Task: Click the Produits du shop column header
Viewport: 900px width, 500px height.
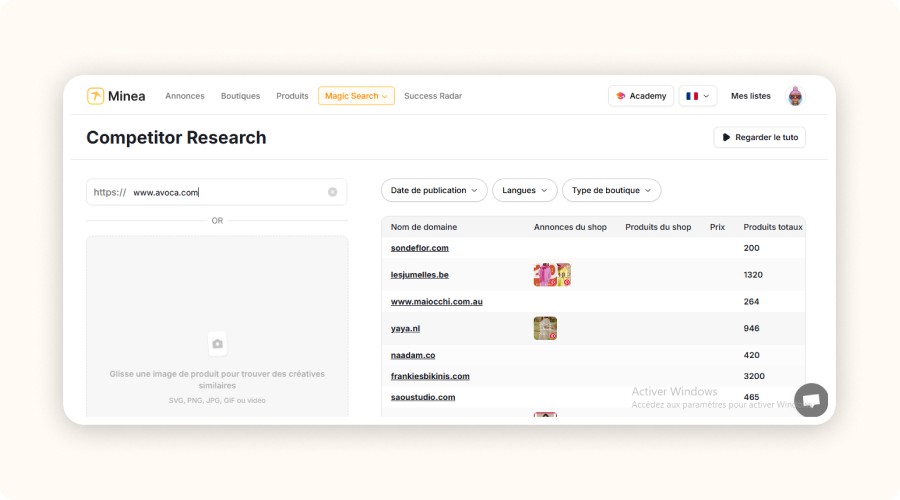Action: click(x=658, y=227)
